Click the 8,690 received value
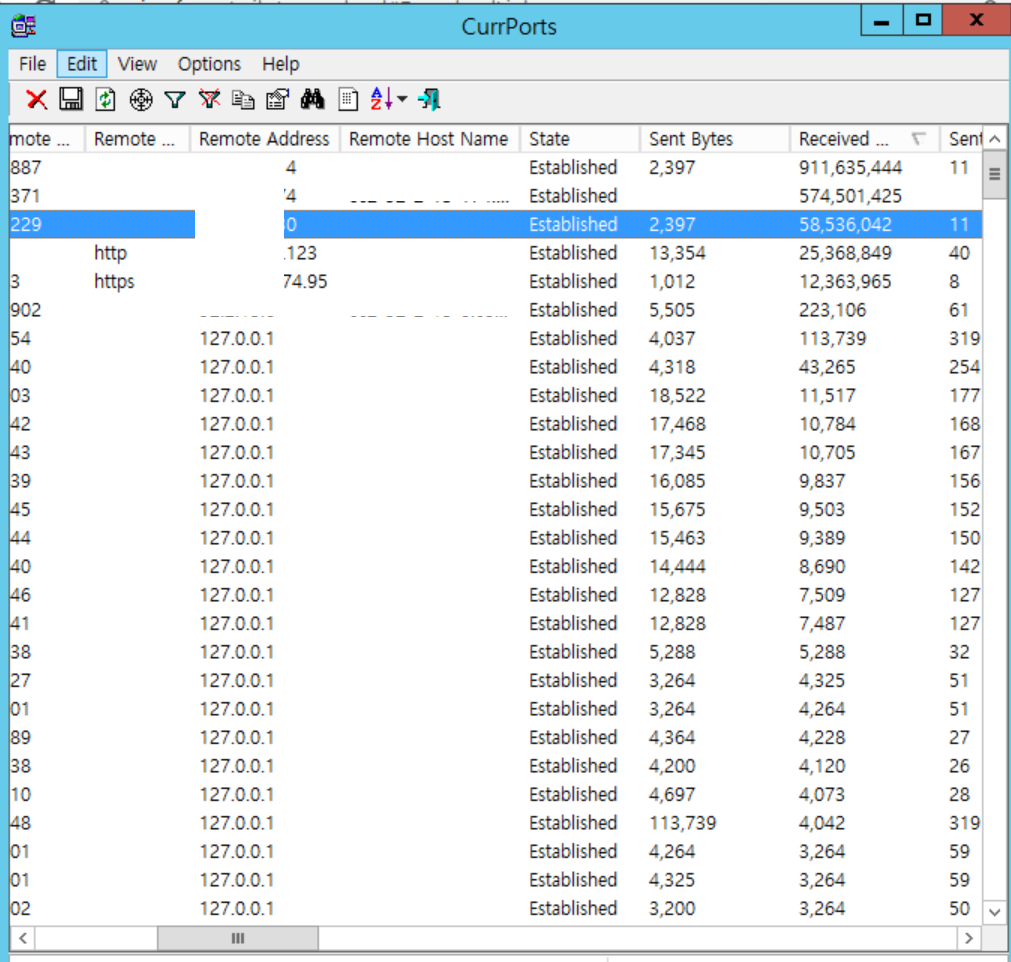 822,566
